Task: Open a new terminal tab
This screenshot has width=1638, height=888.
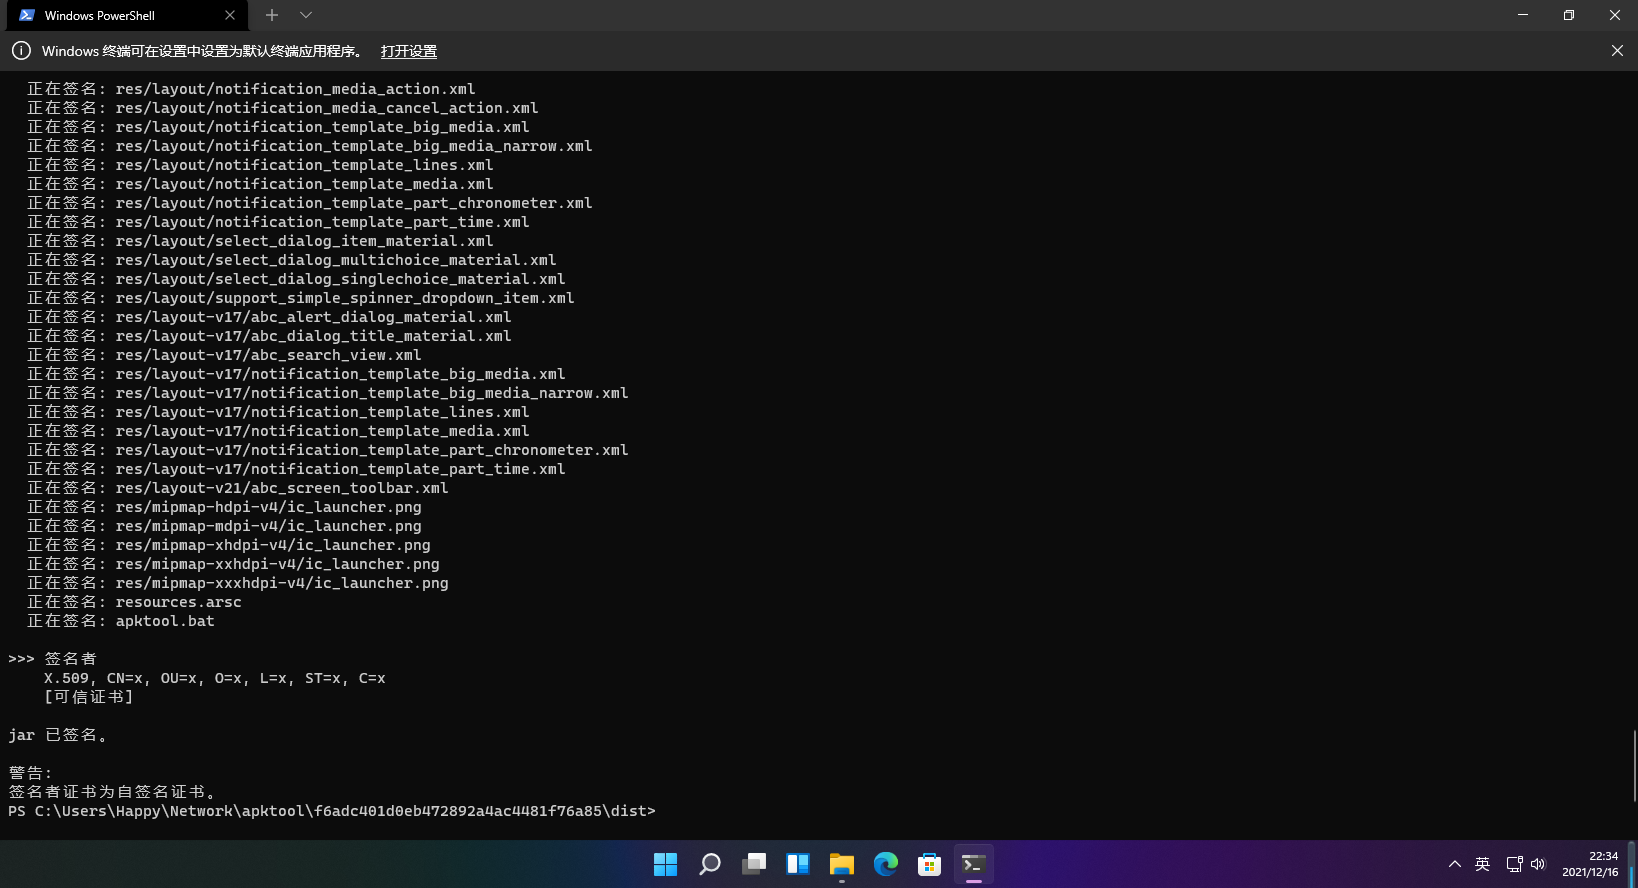Action: (272, 15)
